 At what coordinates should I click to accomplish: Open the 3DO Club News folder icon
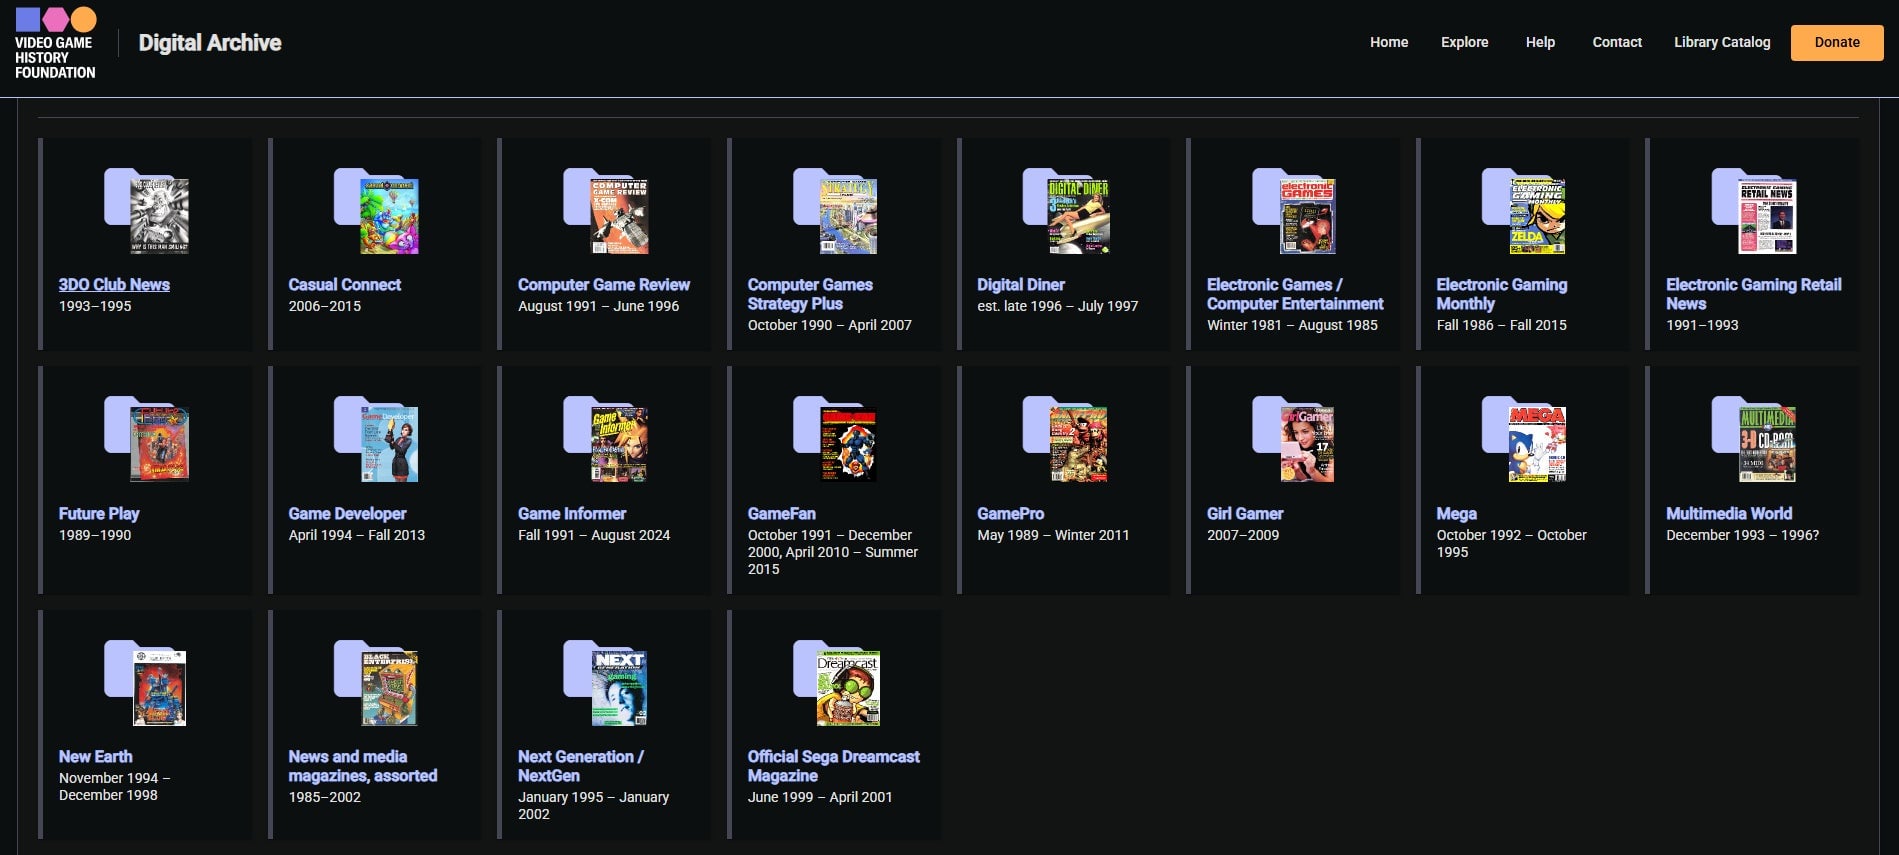pos(147,211)
